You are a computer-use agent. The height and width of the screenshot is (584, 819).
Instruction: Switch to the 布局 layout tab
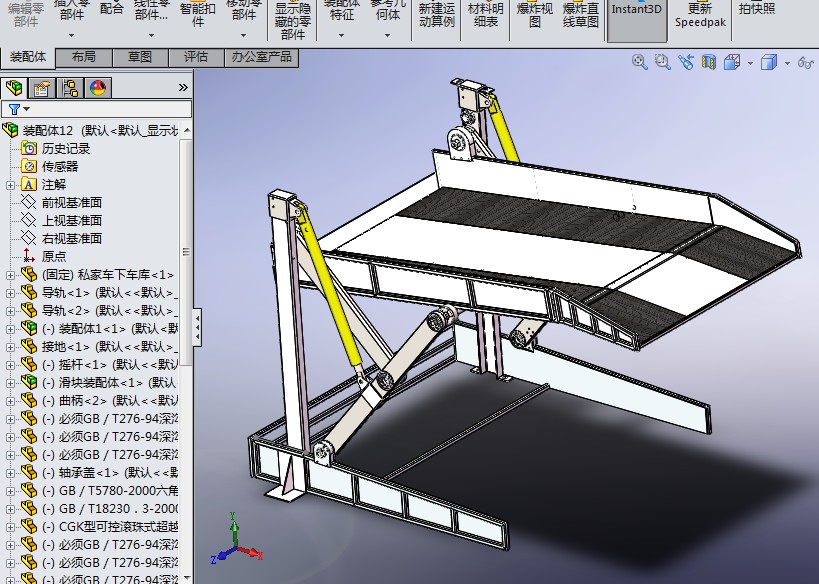84,57
